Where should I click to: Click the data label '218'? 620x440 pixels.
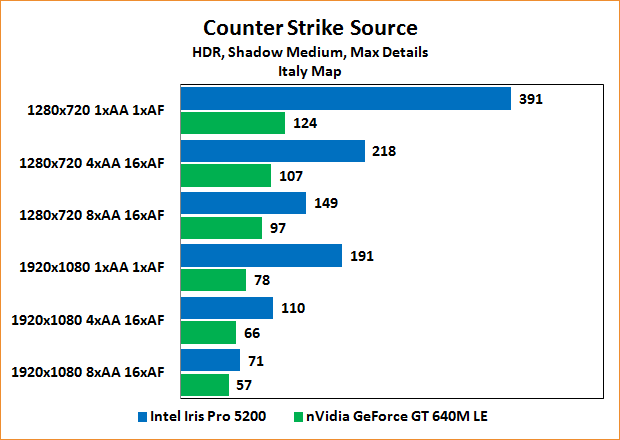coord(384,151)
